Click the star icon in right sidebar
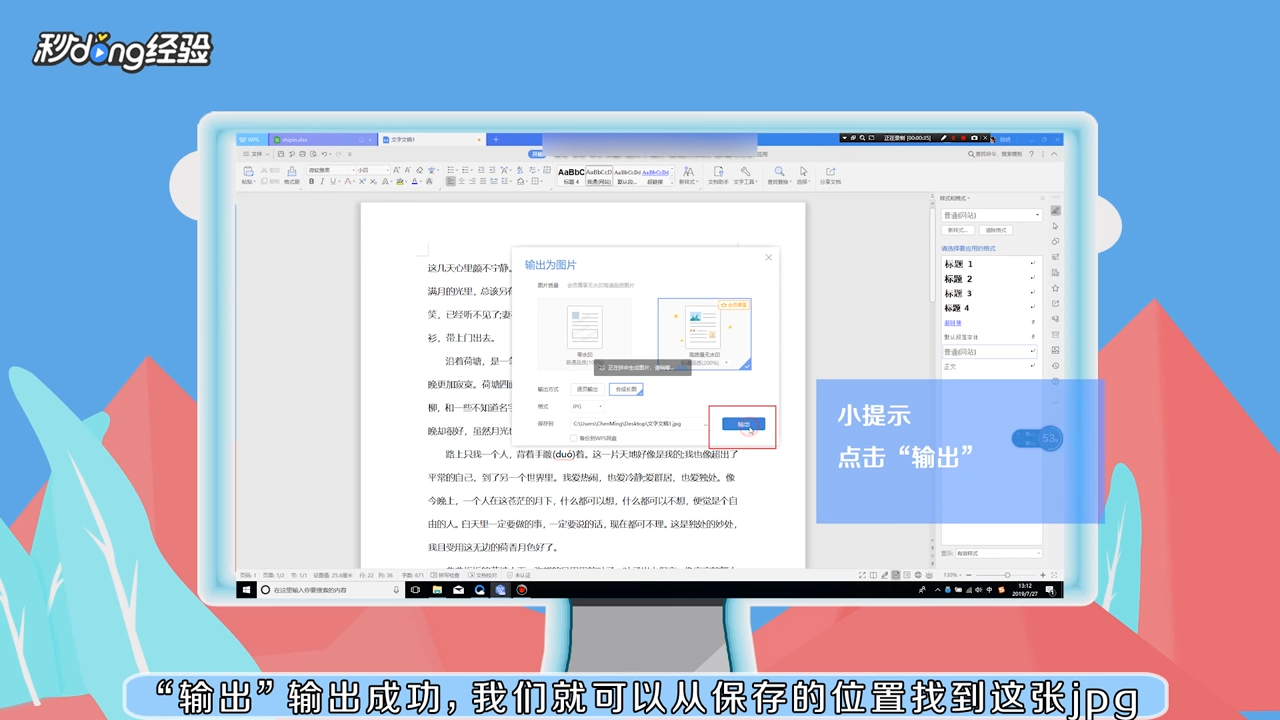The height and width of the screenshot is (720, 1280). coord(1055,288)
